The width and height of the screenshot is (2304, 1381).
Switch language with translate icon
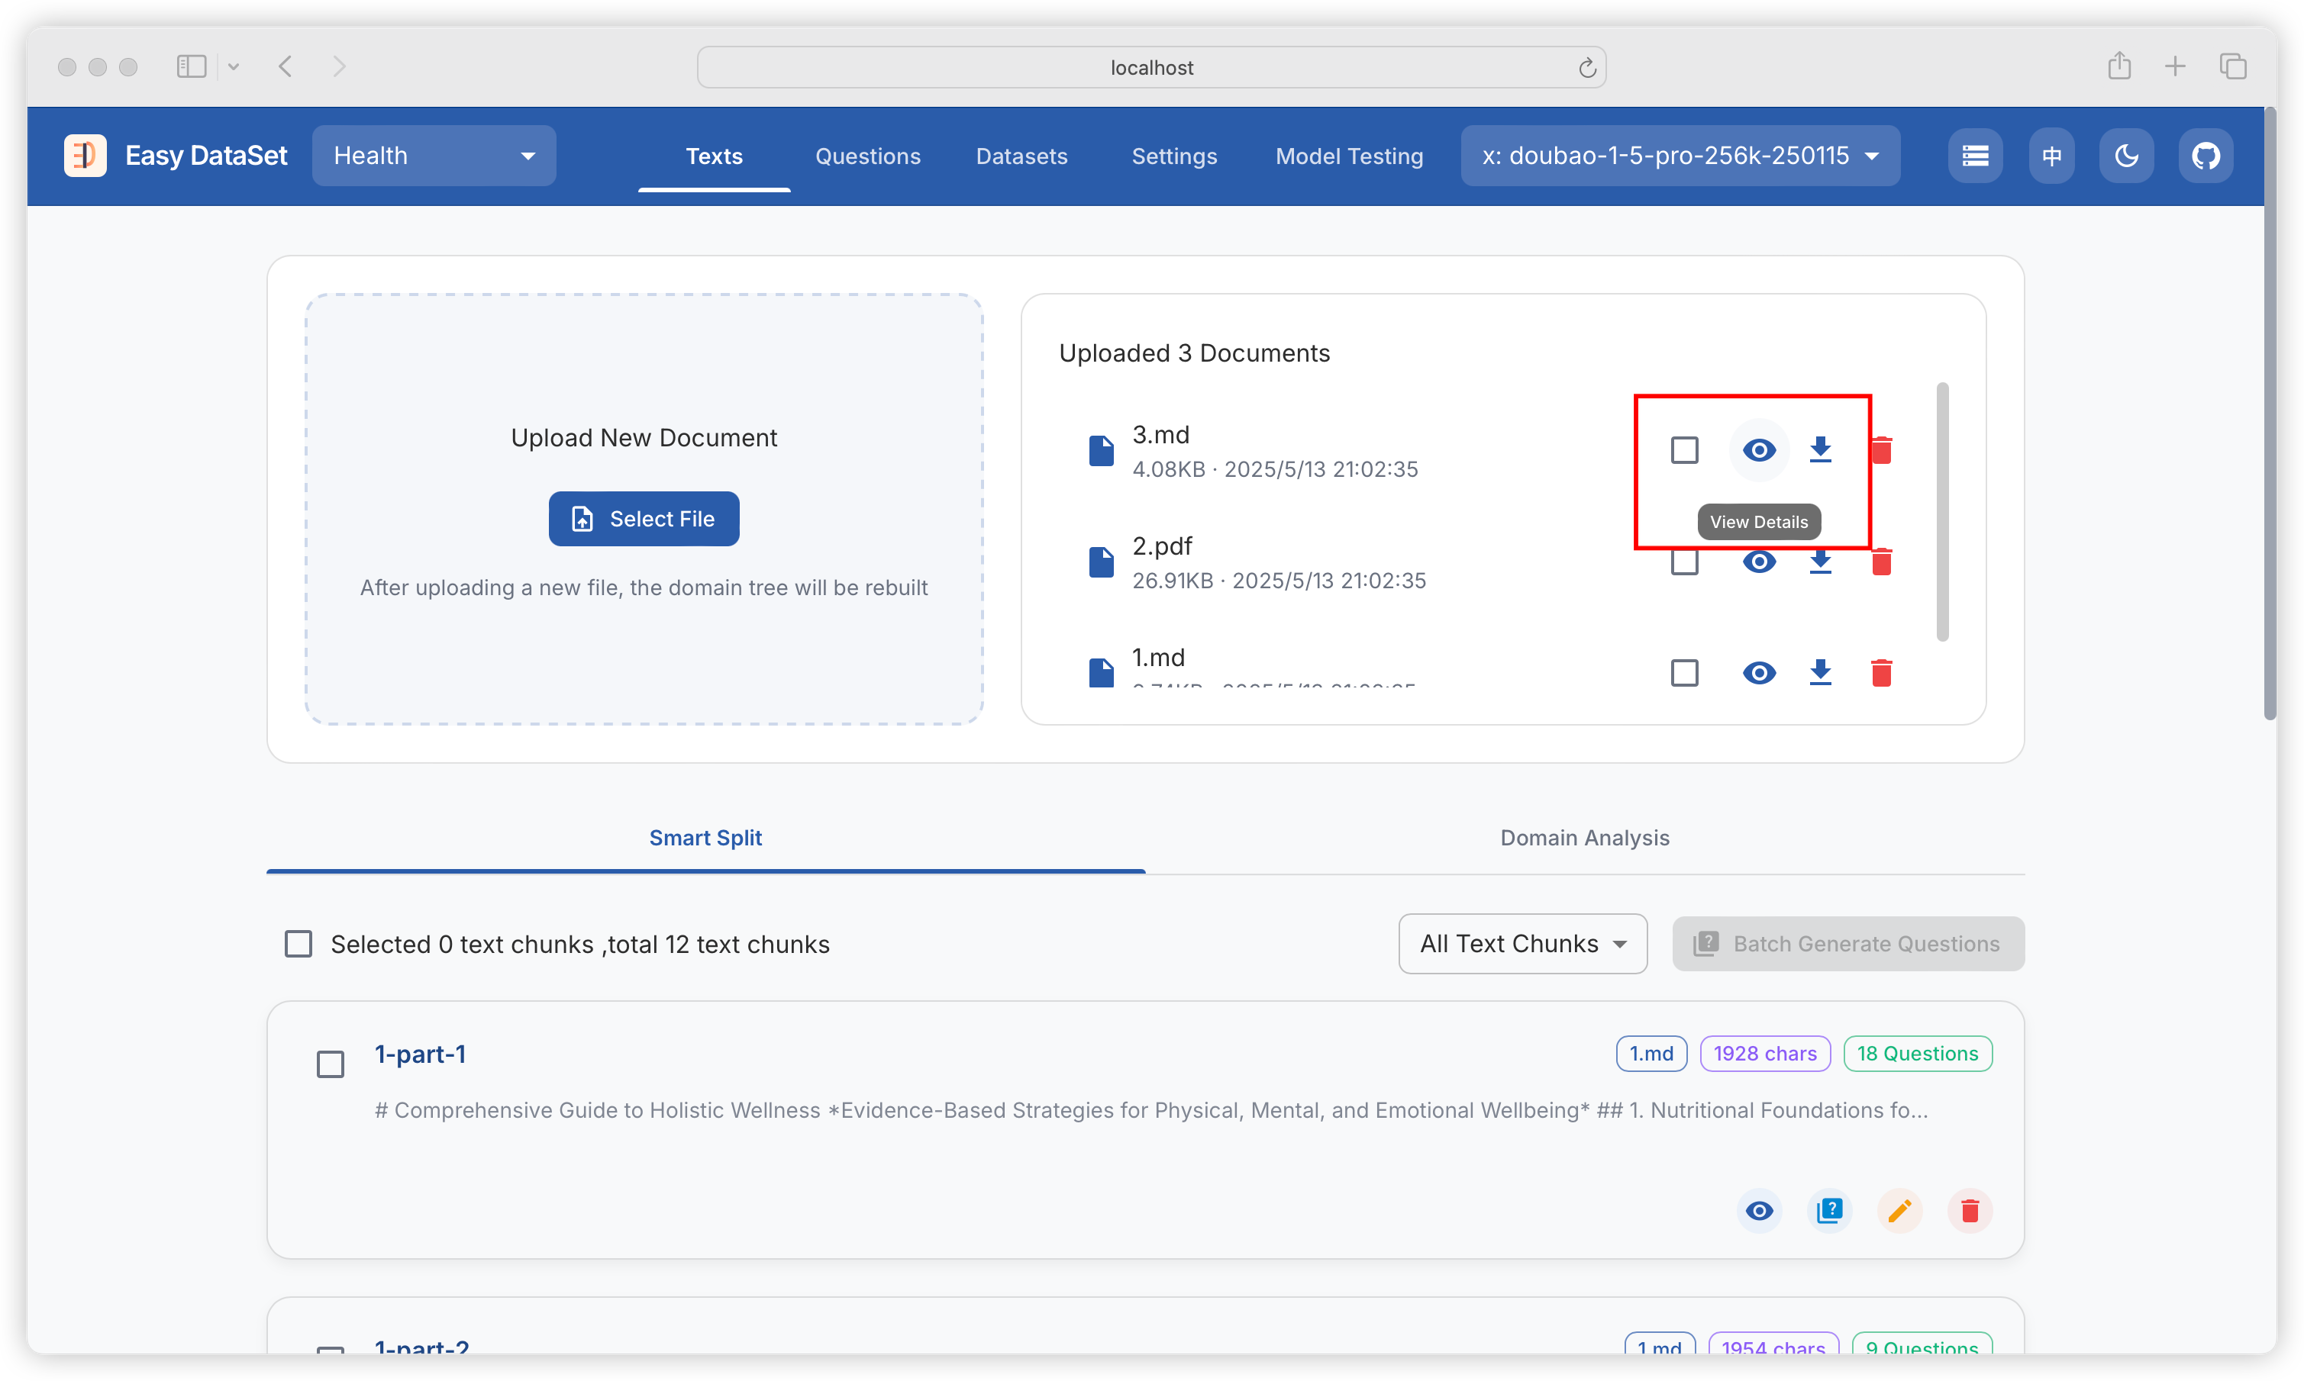pyautogui.click(x=2051, y=156)
